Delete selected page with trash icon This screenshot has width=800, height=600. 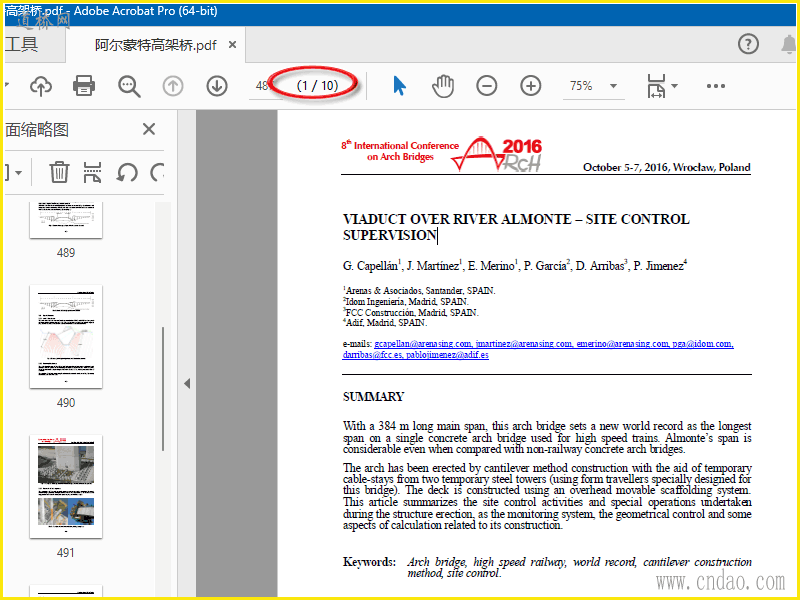point(60,172)
